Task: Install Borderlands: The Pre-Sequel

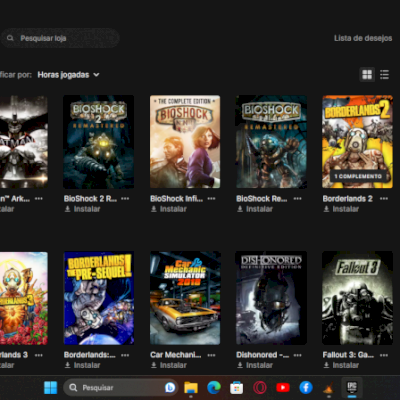Action: click(x=82, y=365)
